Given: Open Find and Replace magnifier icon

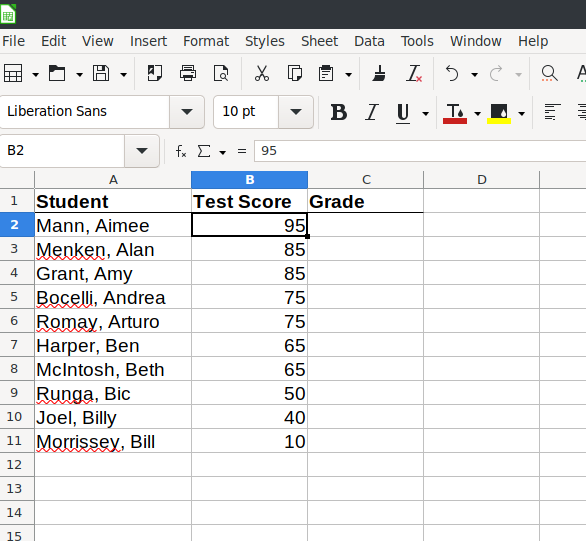Looking at the screenshot, I should point(549,73).
